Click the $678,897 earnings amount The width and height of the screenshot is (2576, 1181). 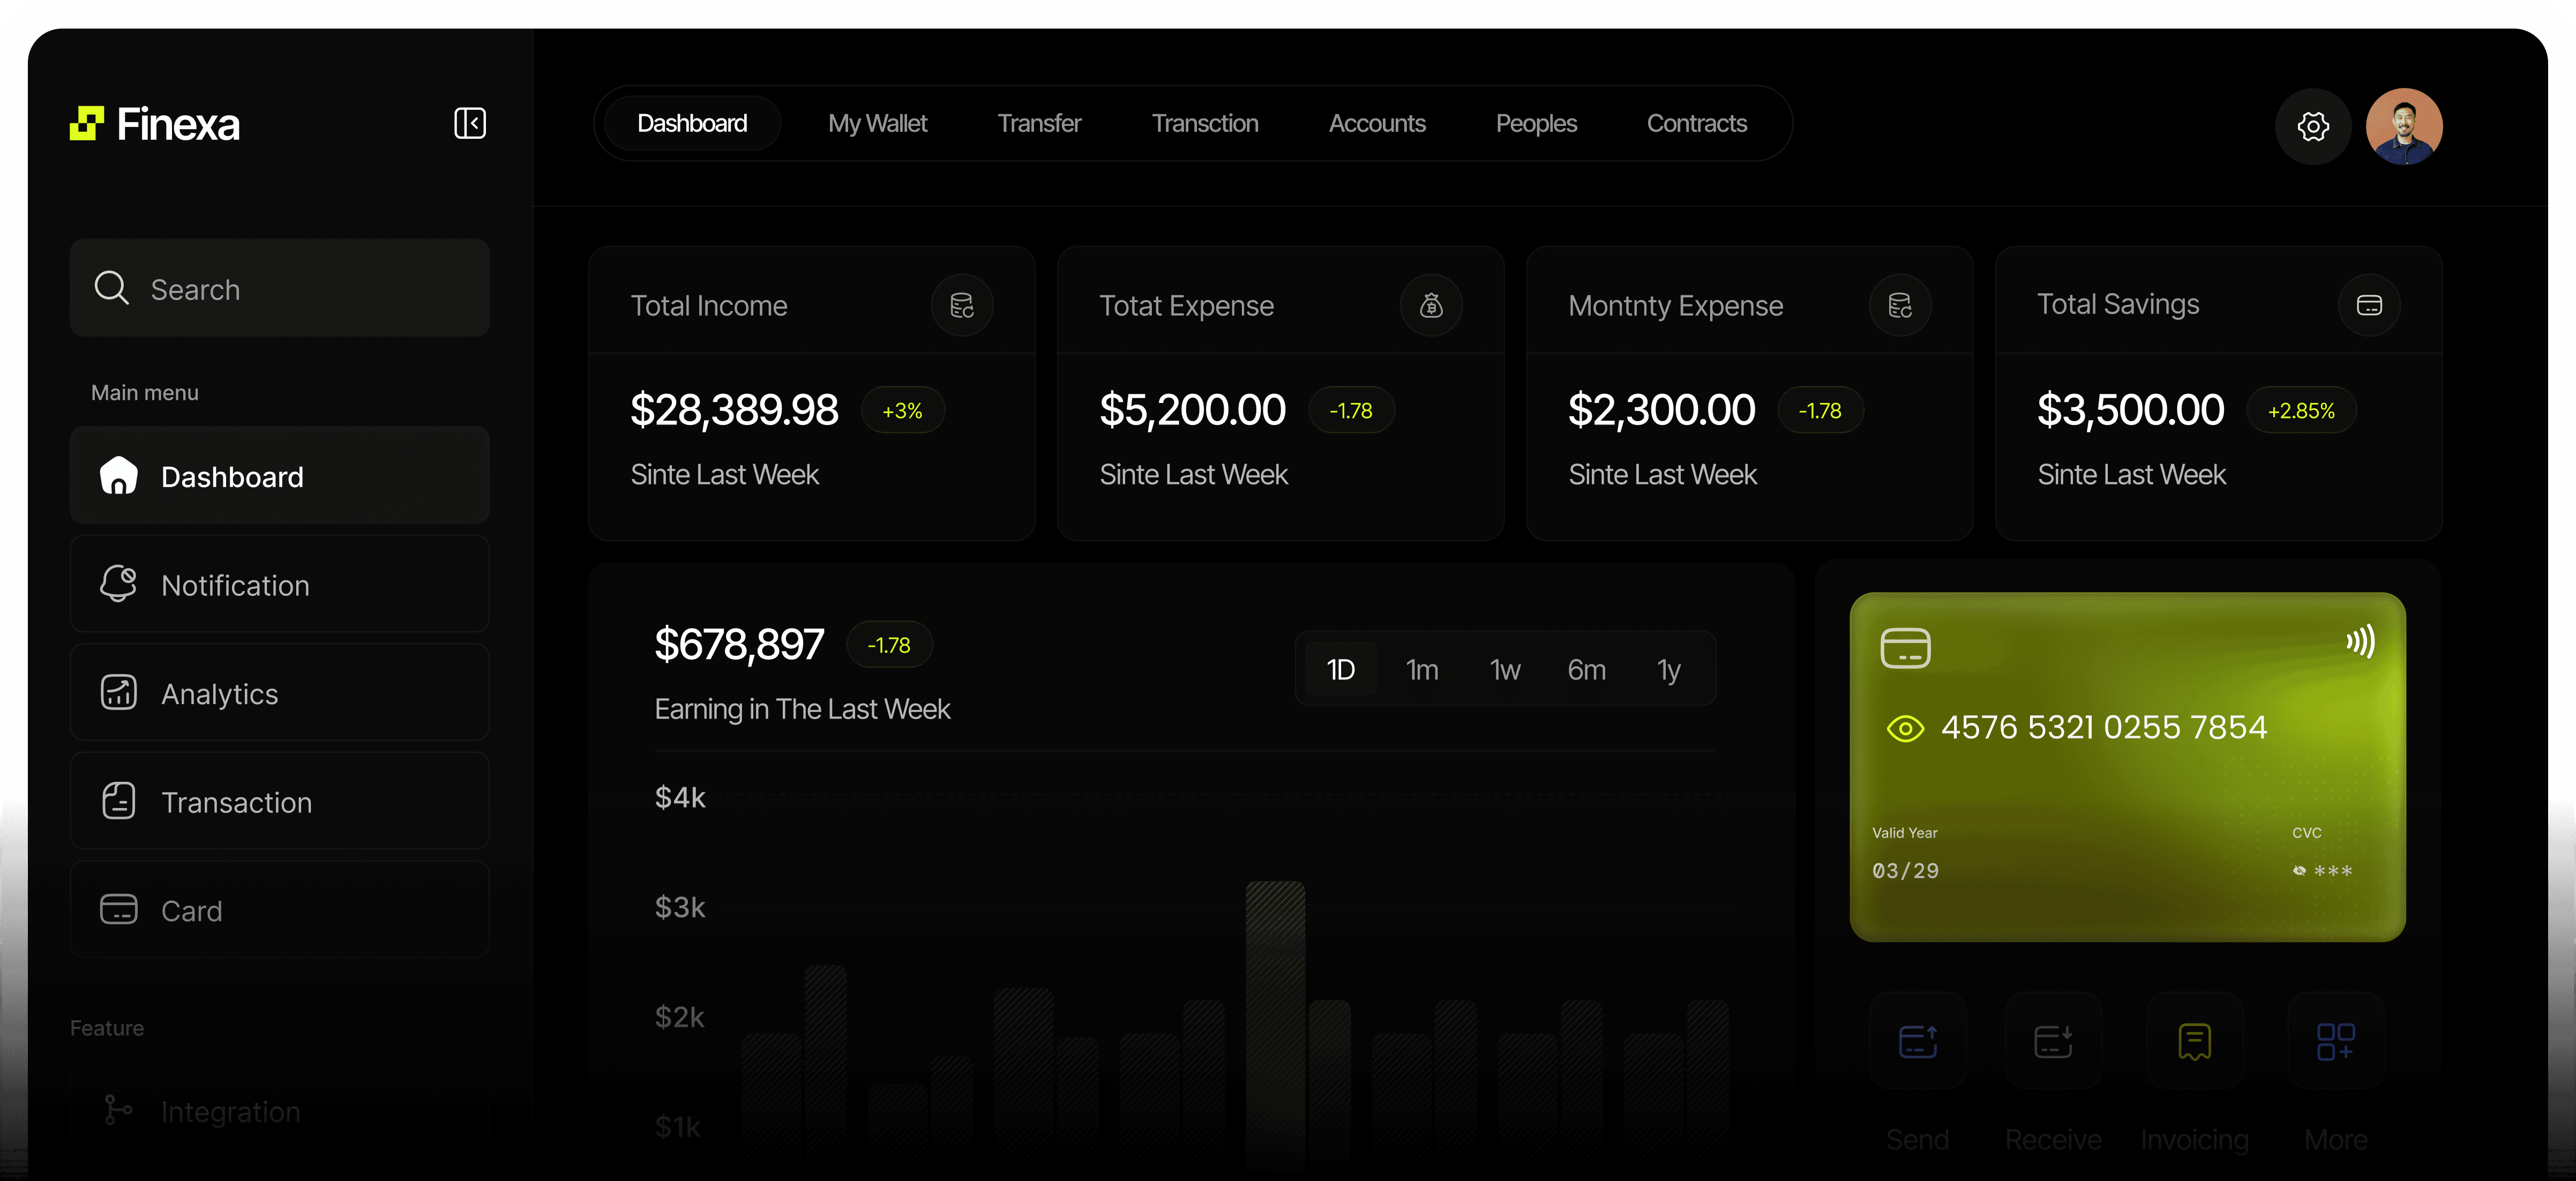(x=739, y=644)
